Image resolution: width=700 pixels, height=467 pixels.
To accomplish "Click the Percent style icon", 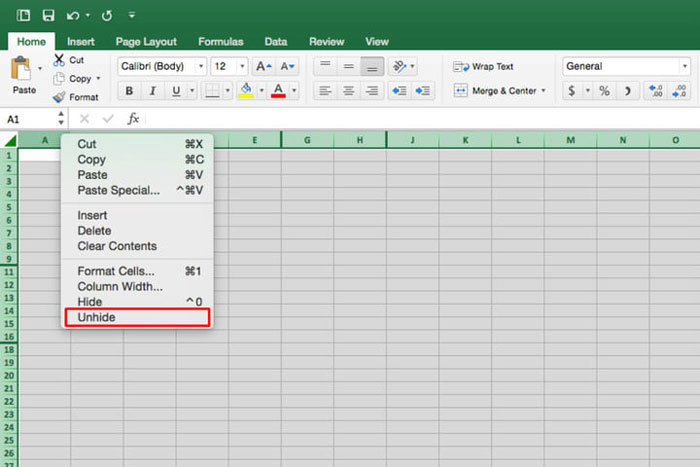I will [604, 91].
